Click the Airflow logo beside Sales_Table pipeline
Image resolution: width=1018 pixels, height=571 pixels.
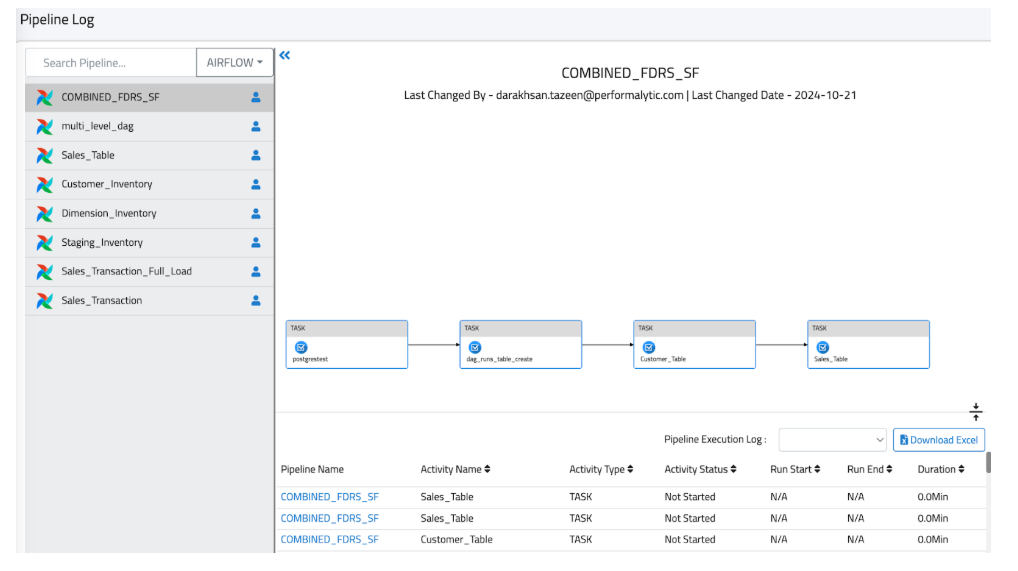tap(45, 156)
